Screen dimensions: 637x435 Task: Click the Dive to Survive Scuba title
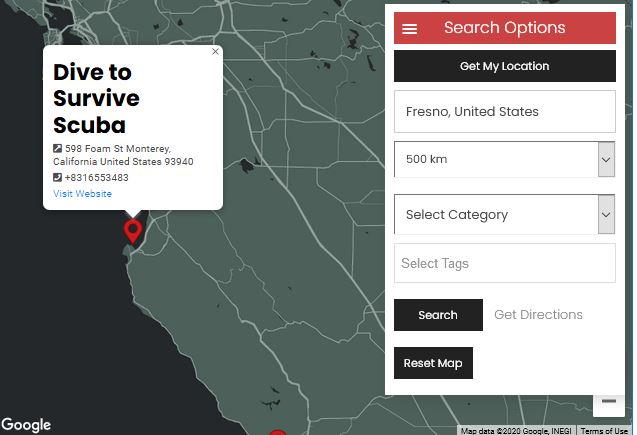coord(96,98)
